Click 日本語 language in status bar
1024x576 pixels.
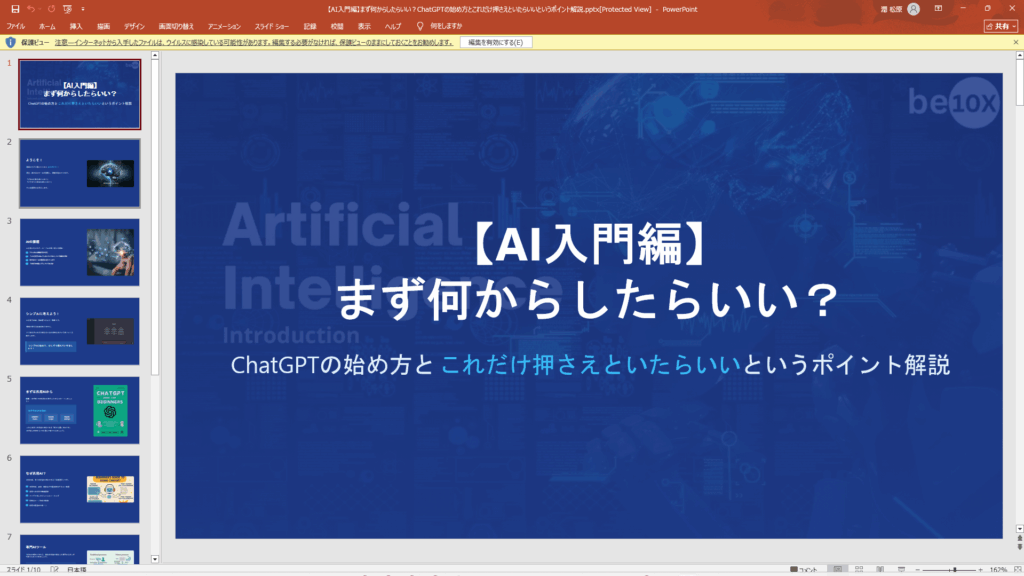pyautogui.click(x=76, y=570)
